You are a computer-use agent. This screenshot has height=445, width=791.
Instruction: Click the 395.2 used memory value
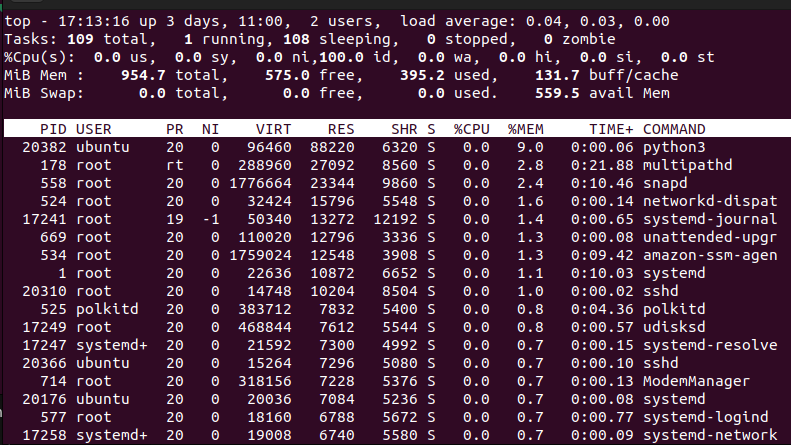(422, 75)
